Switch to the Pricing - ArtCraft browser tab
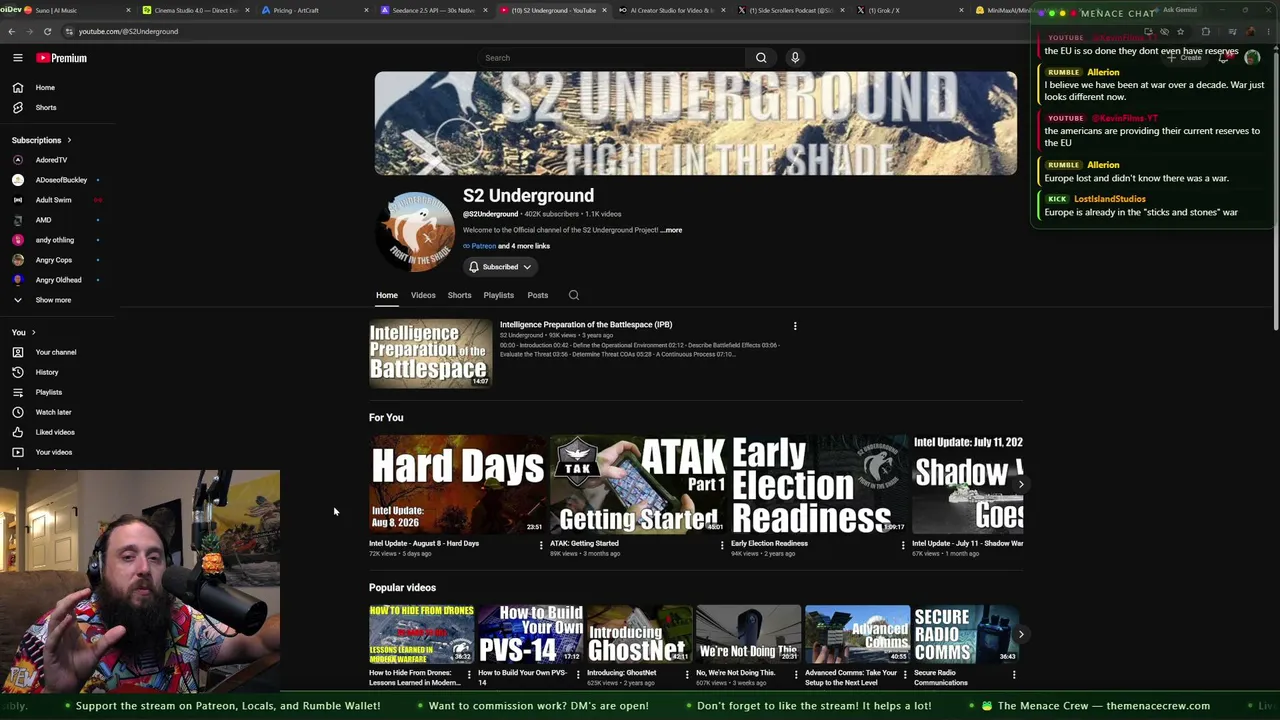The width and height of the screenshot is (1280, 720). [313, 10]
